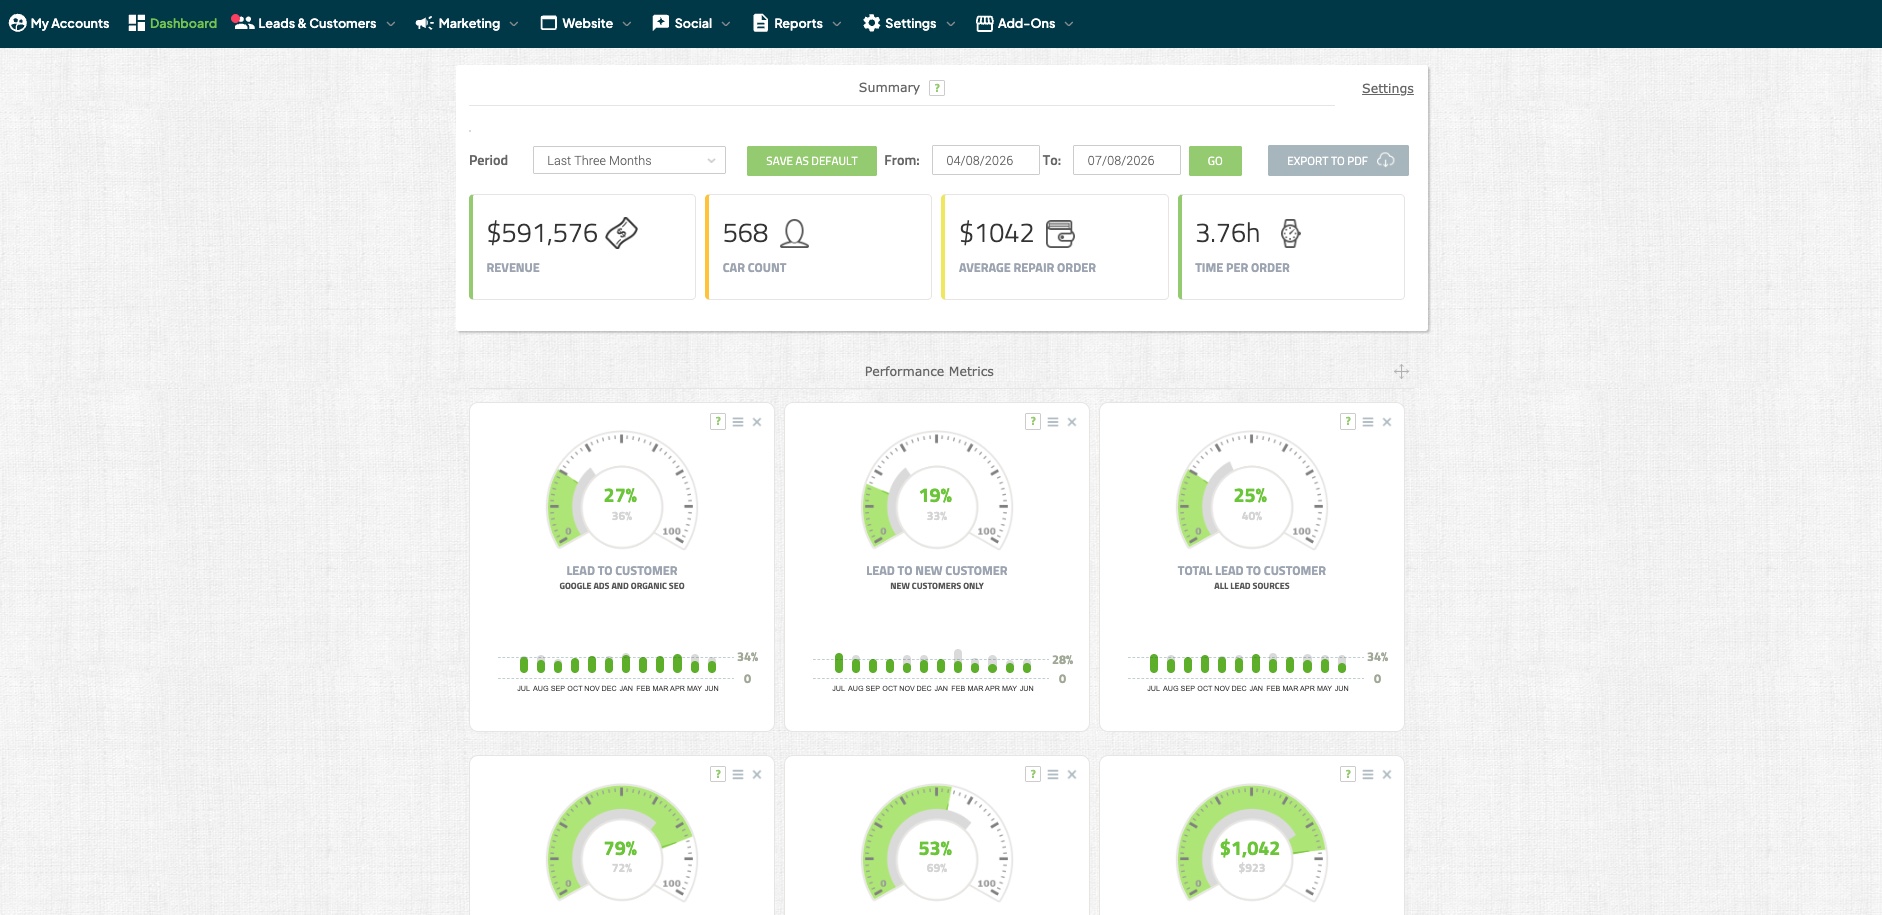Screen dimensions: 1882x915
Task: Click the 27% Lead to Customer gauge
Action: (621, 492)
